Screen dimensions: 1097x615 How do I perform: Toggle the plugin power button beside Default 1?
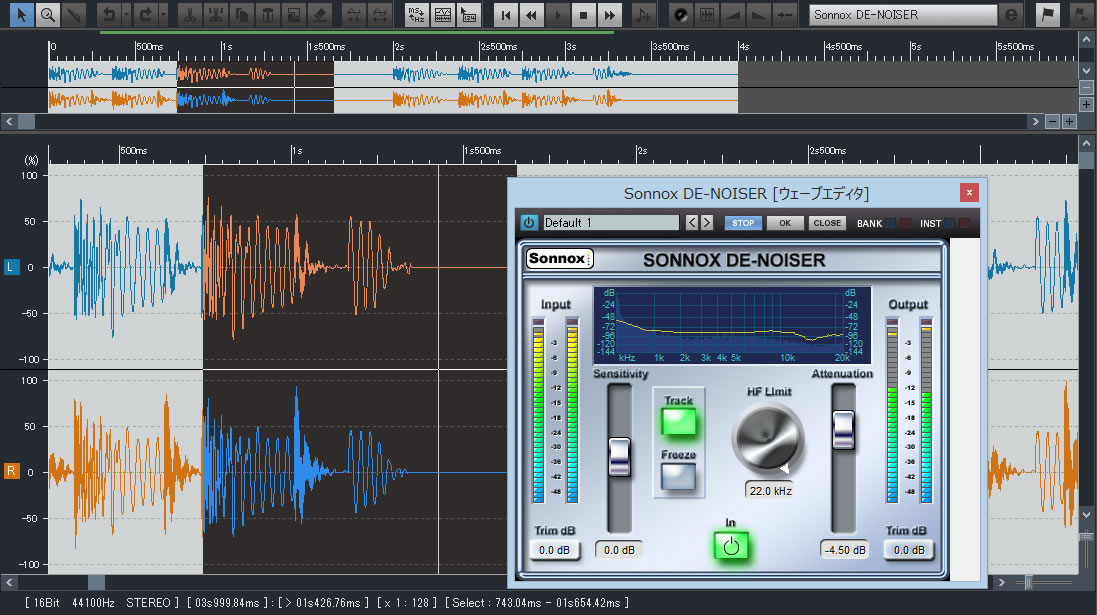pos(529,222)
